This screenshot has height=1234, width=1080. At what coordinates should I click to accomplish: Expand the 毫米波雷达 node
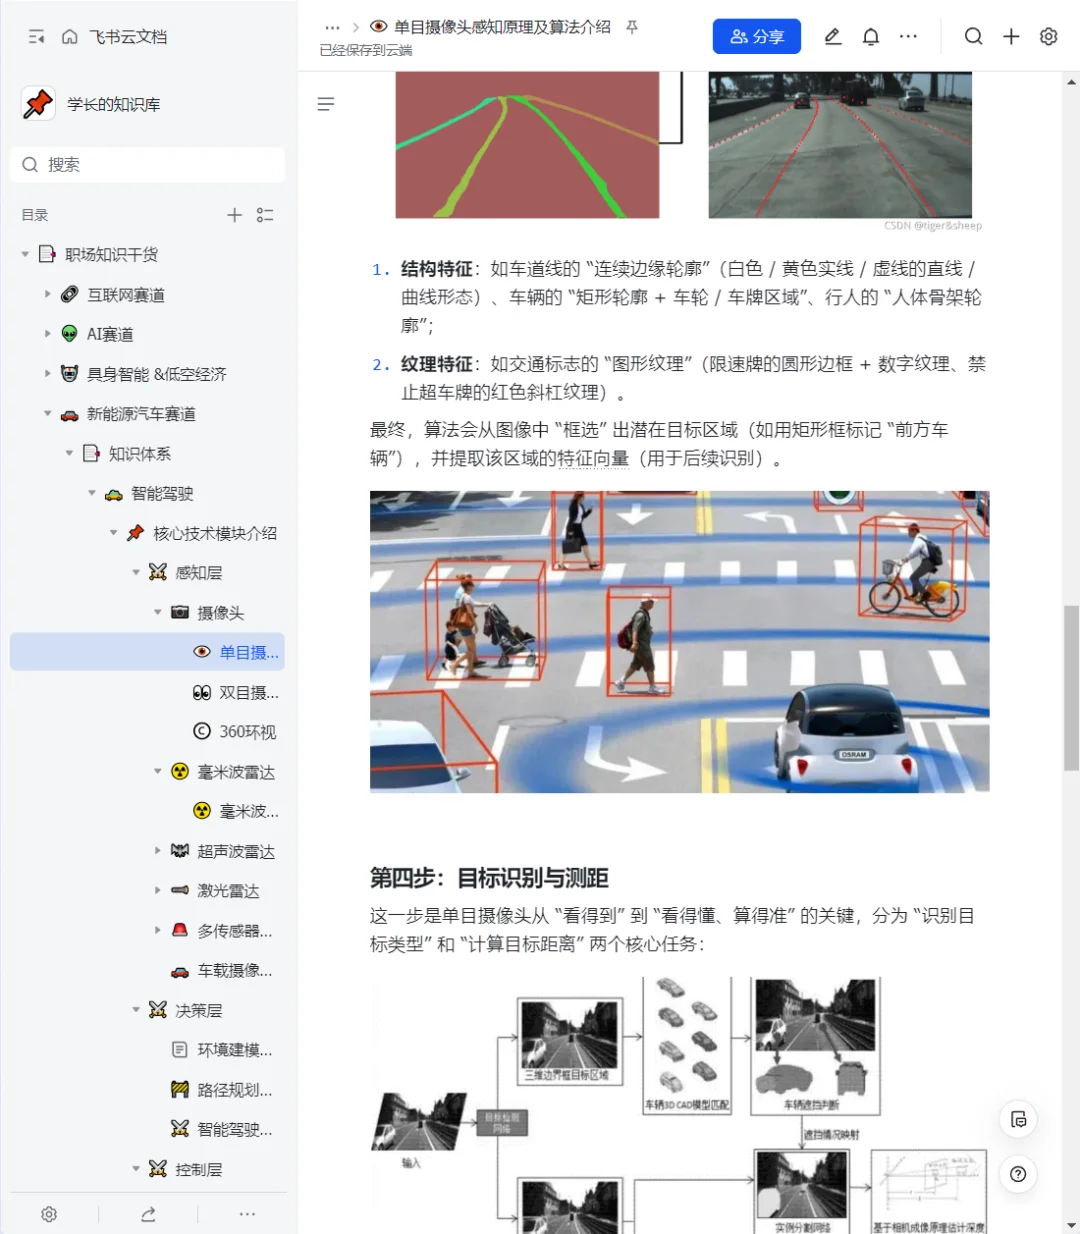point(157,771)
